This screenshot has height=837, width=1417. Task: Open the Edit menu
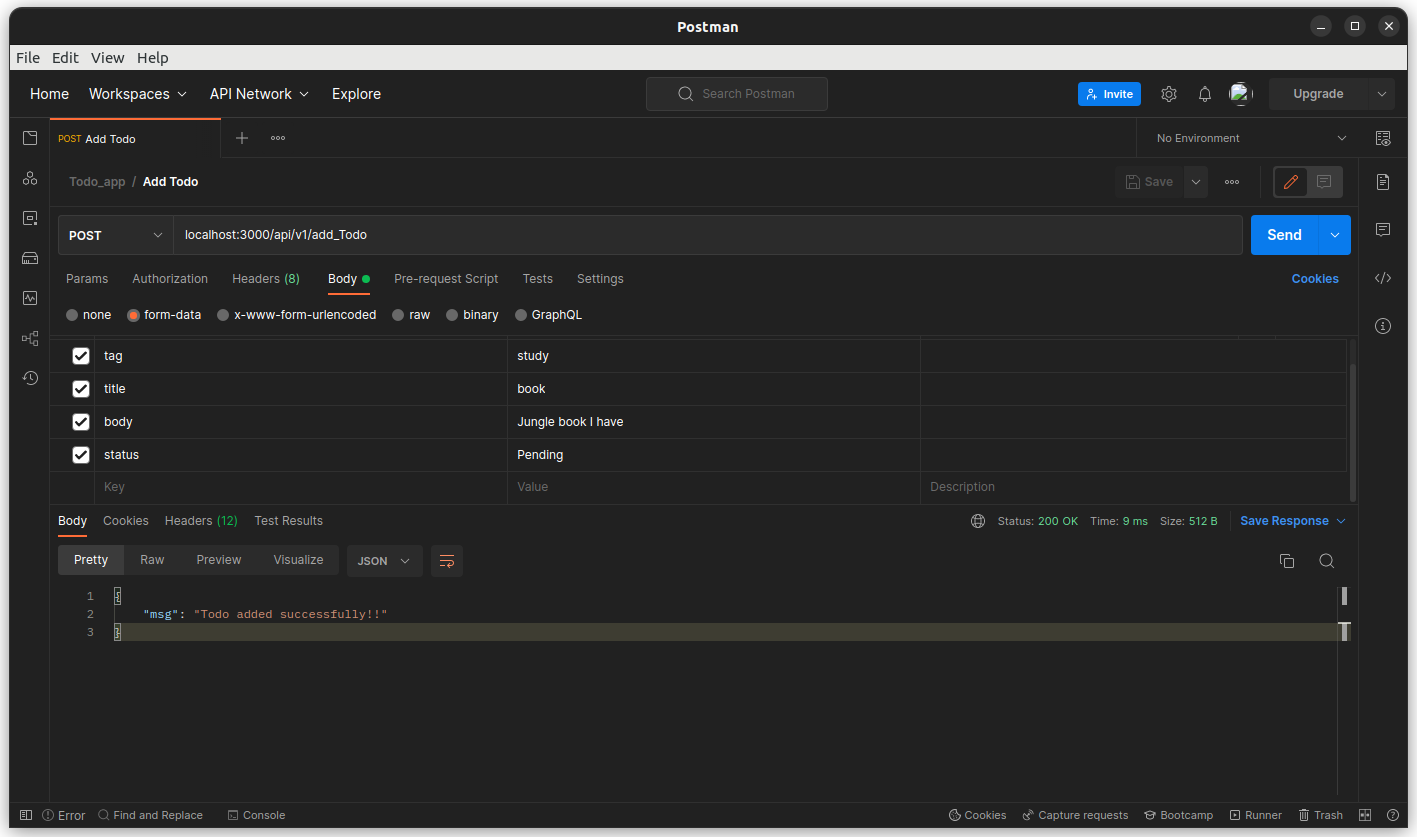[65, 58]
